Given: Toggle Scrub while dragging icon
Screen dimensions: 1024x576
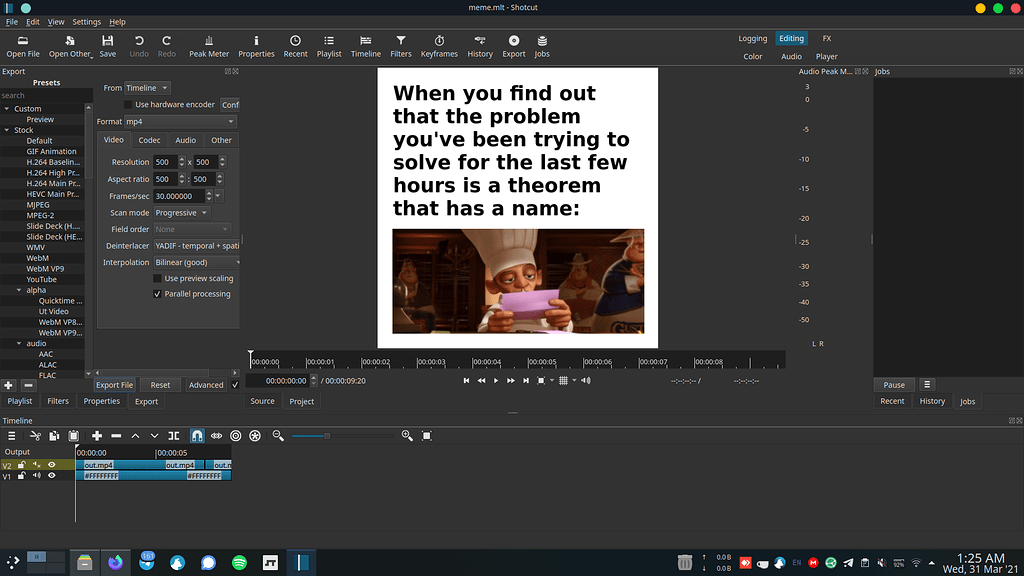Looking at the screenshot, I should [216, 436].
